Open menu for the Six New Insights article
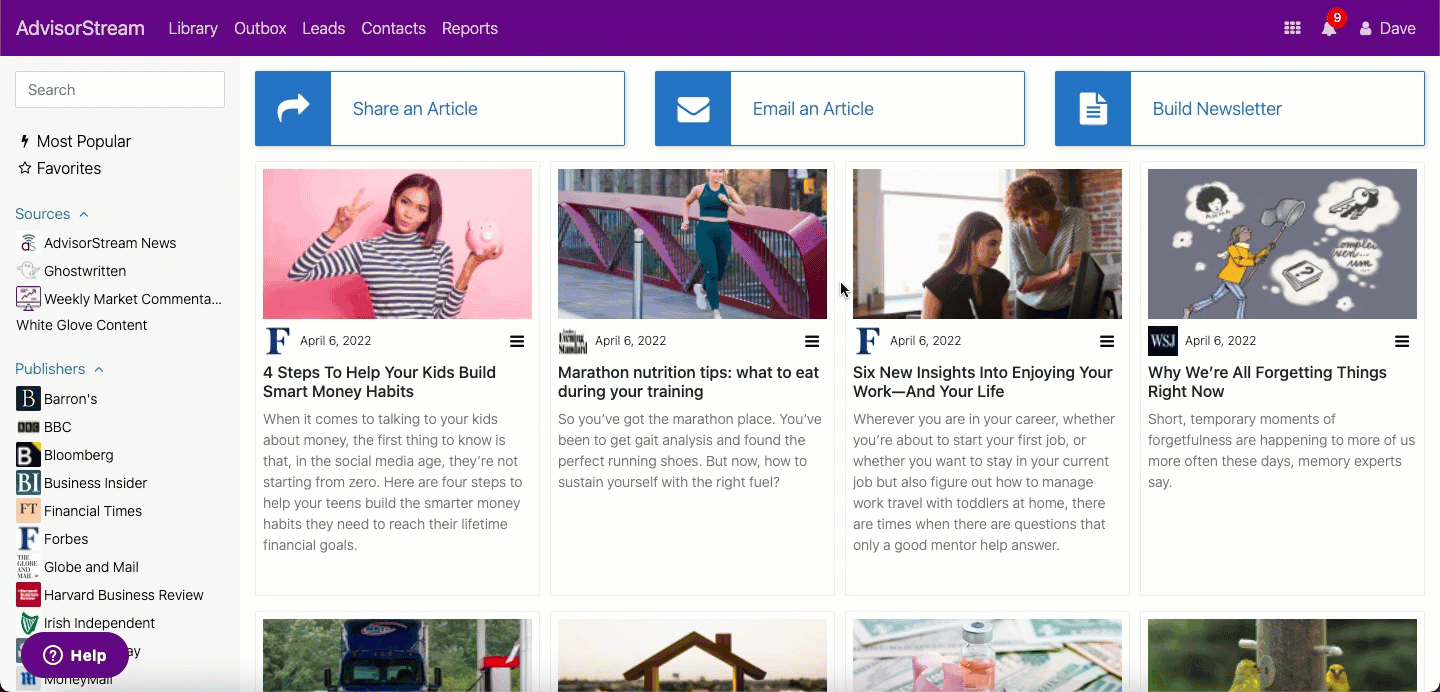 point(1107,341)
